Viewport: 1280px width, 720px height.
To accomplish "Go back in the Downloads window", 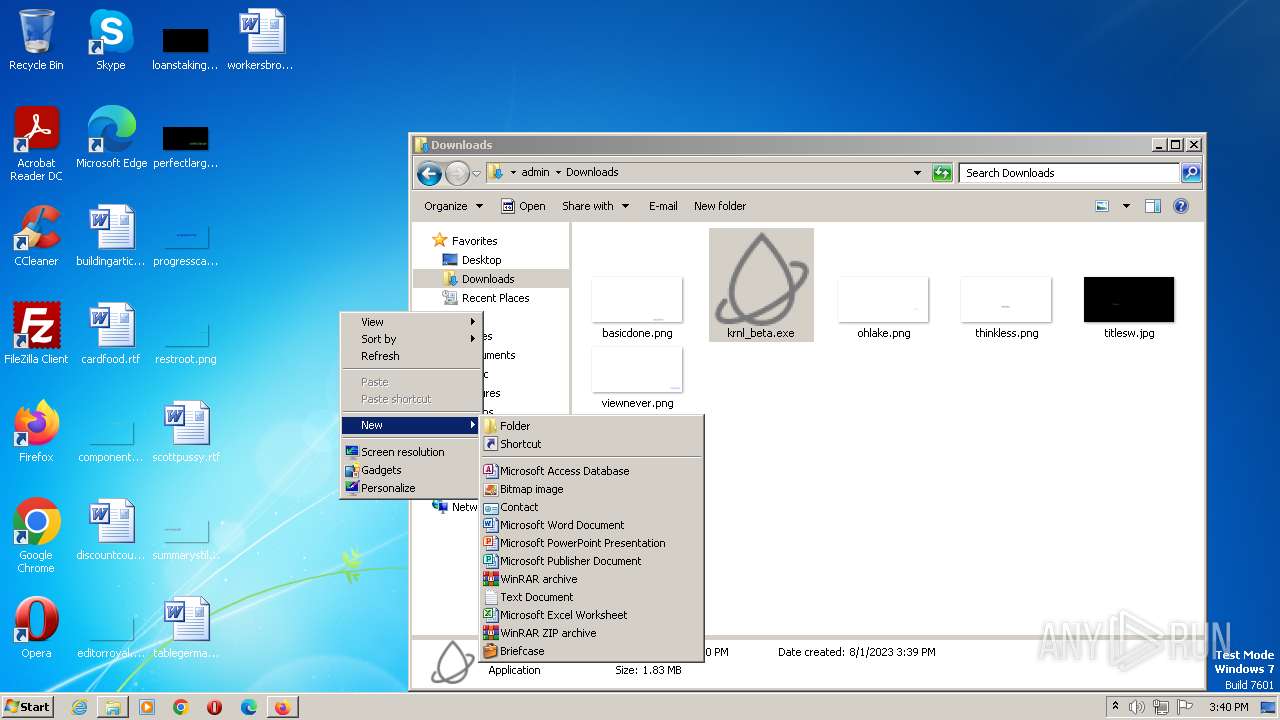I will (429, 173).
